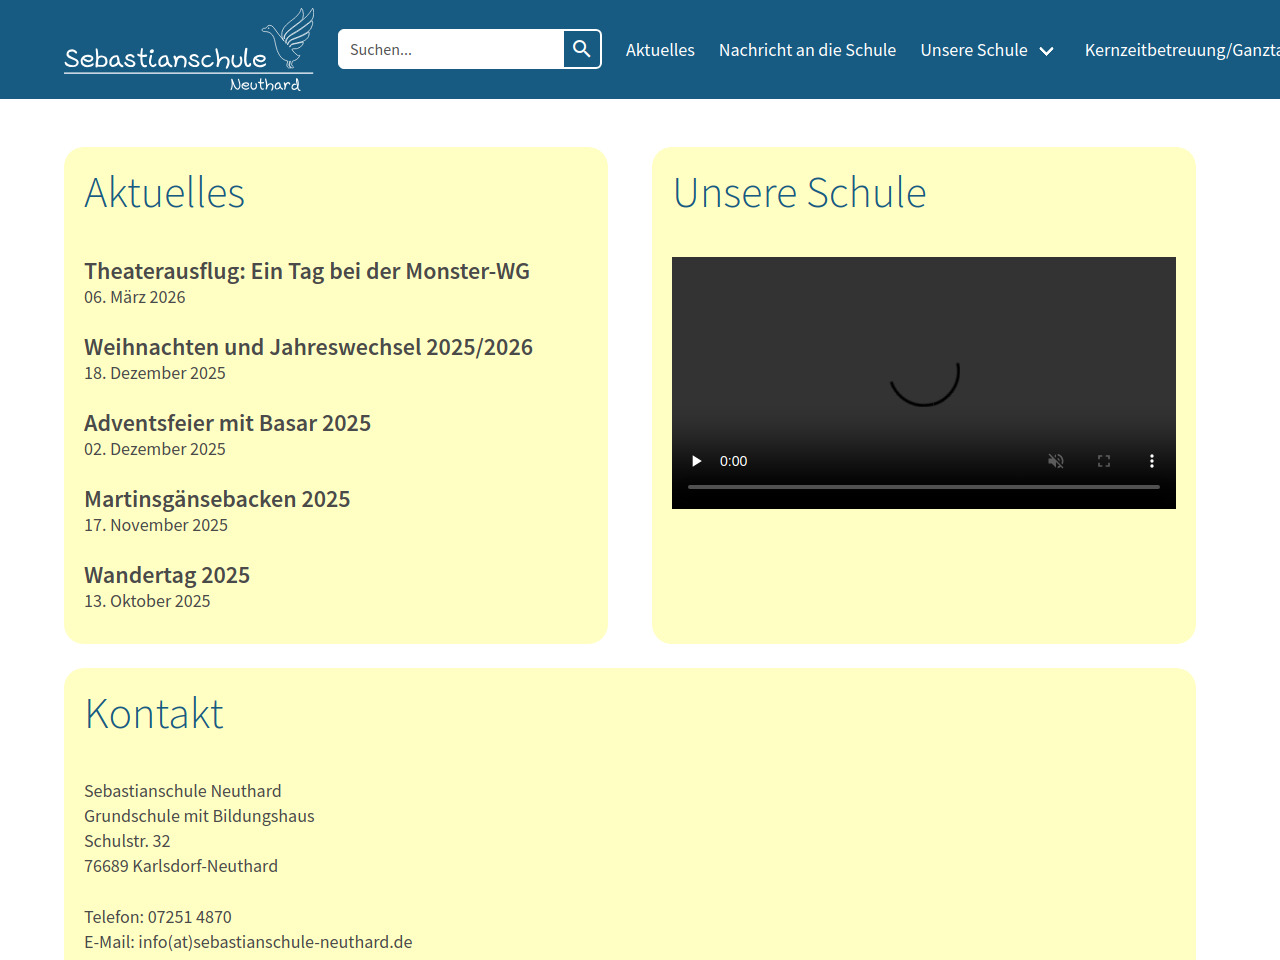Click the magnifying glass search button

click(x=582, y=49)
